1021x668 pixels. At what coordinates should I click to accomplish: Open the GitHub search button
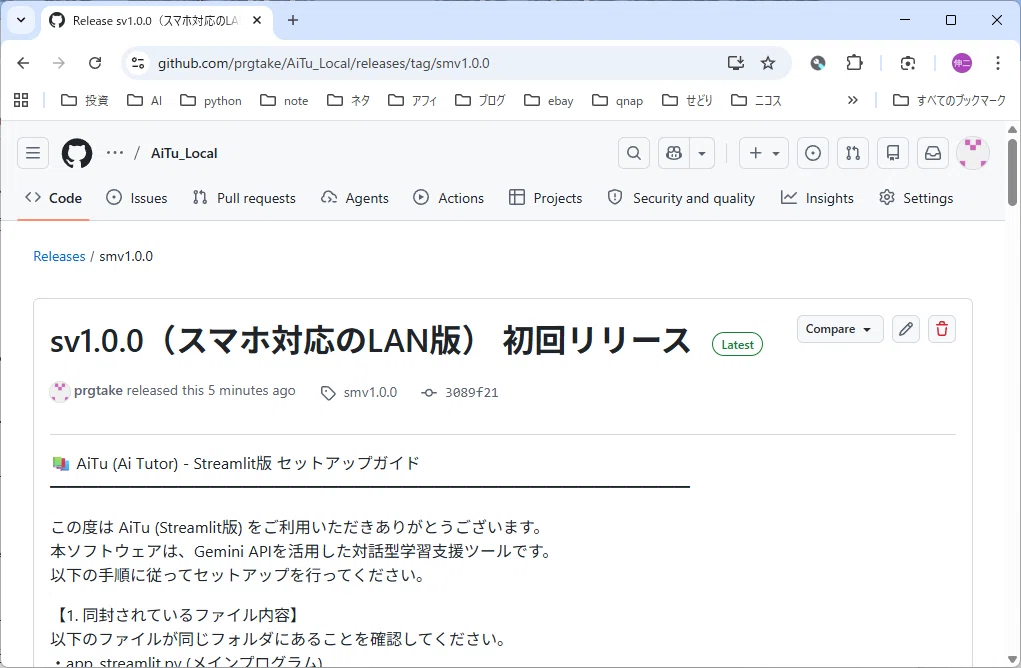634,153
